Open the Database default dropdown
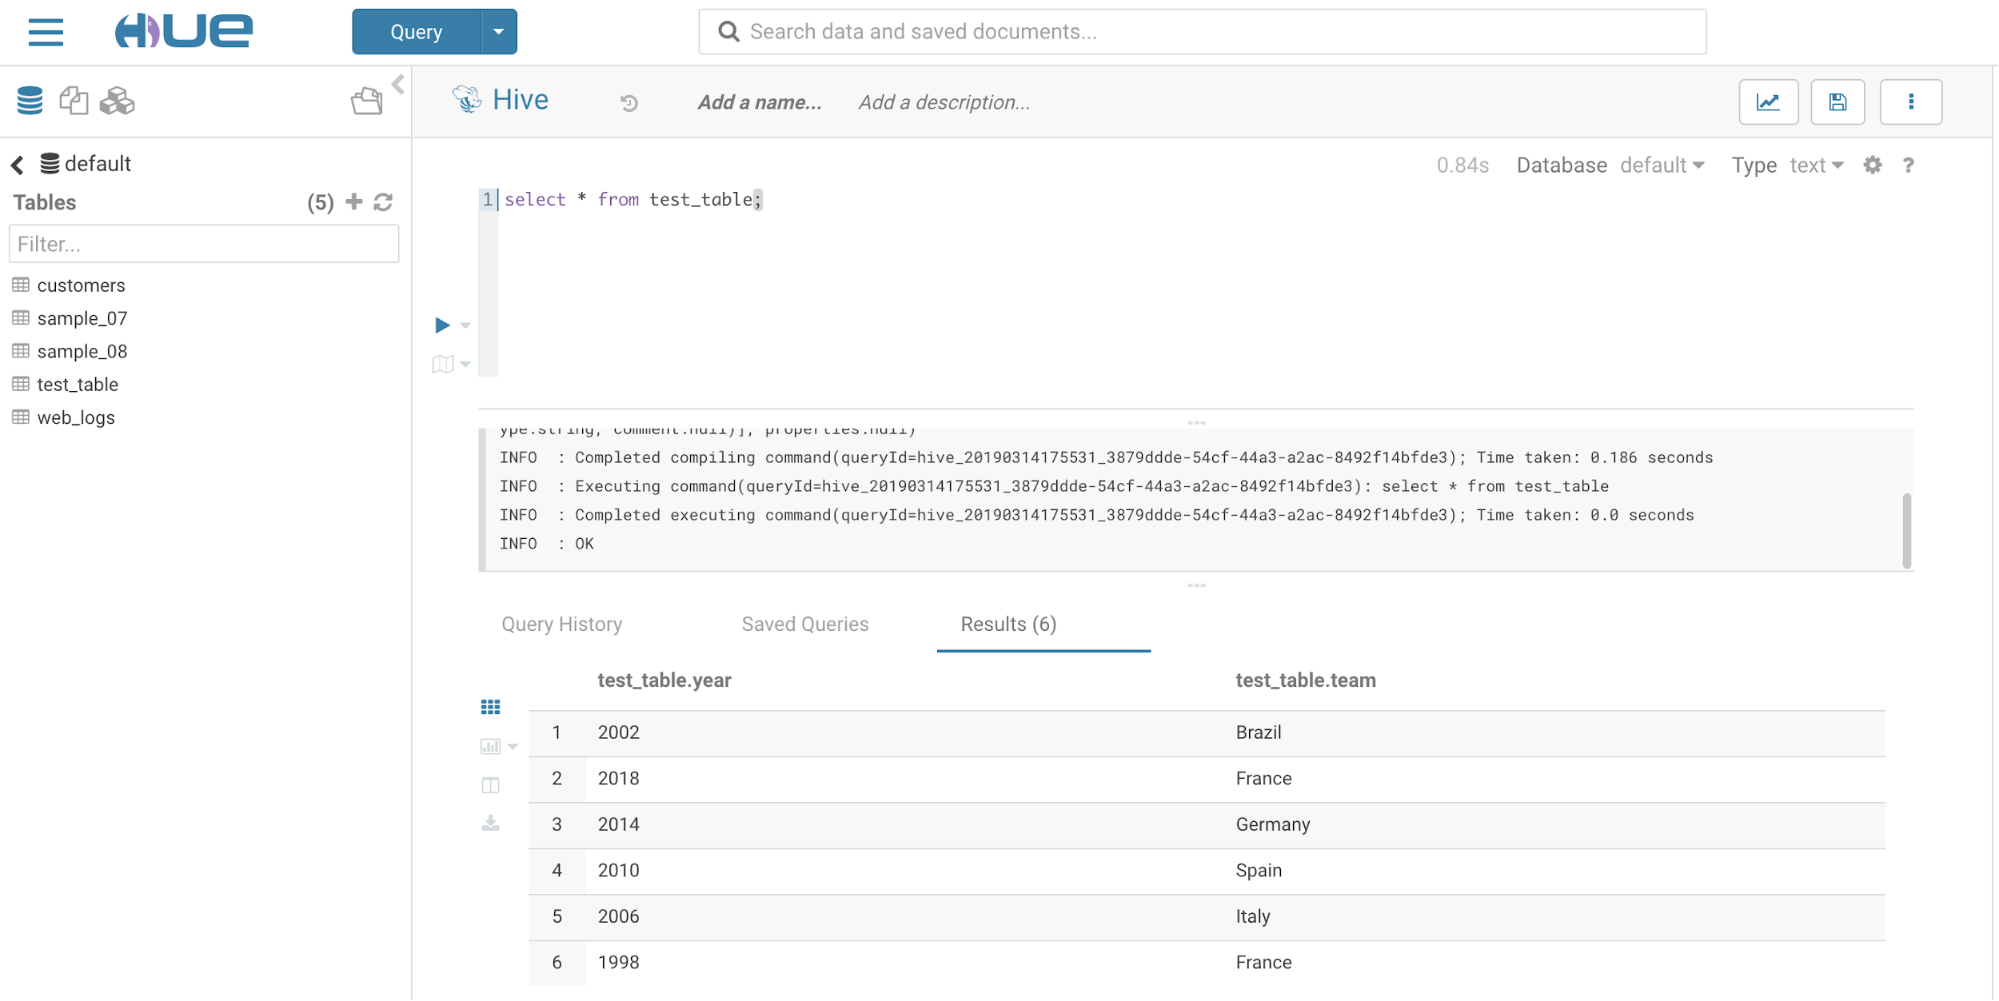 1661,165
